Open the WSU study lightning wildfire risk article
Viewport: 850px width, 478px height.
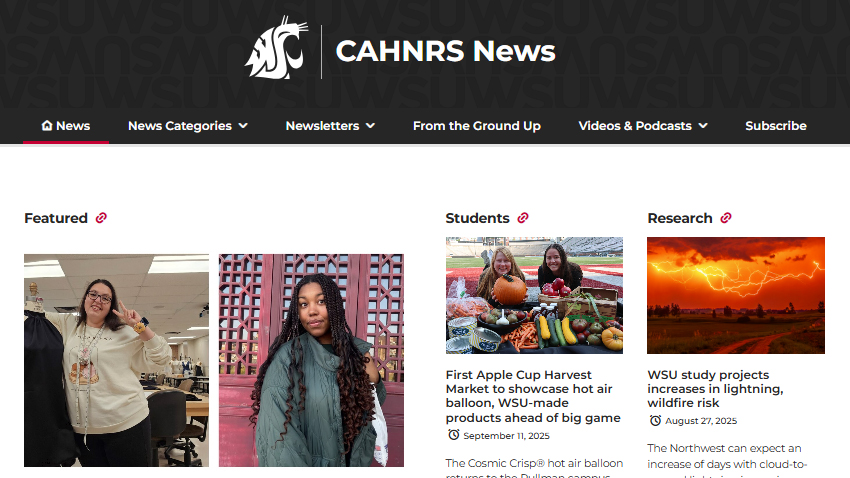715,389
